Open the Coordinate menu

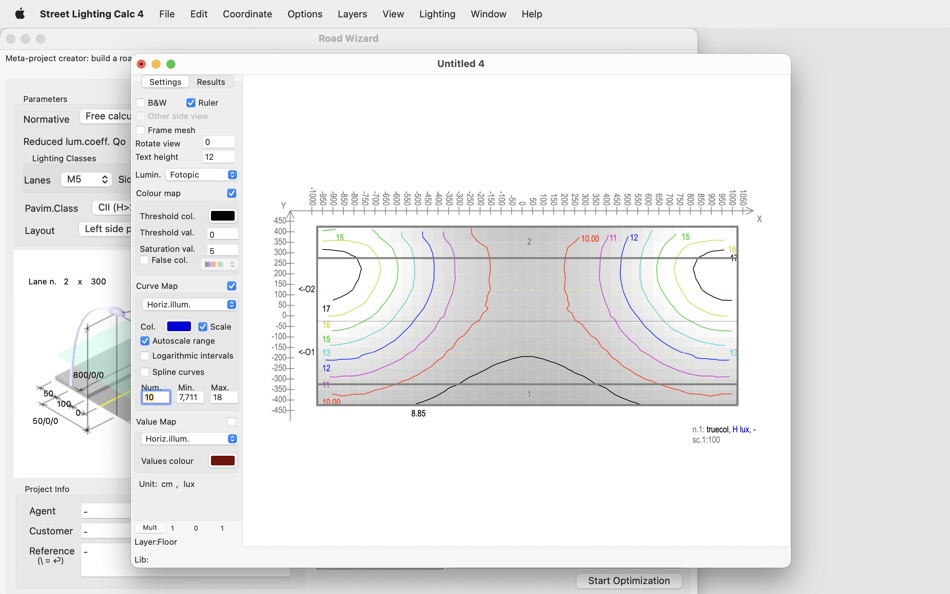tap(247, 14)
